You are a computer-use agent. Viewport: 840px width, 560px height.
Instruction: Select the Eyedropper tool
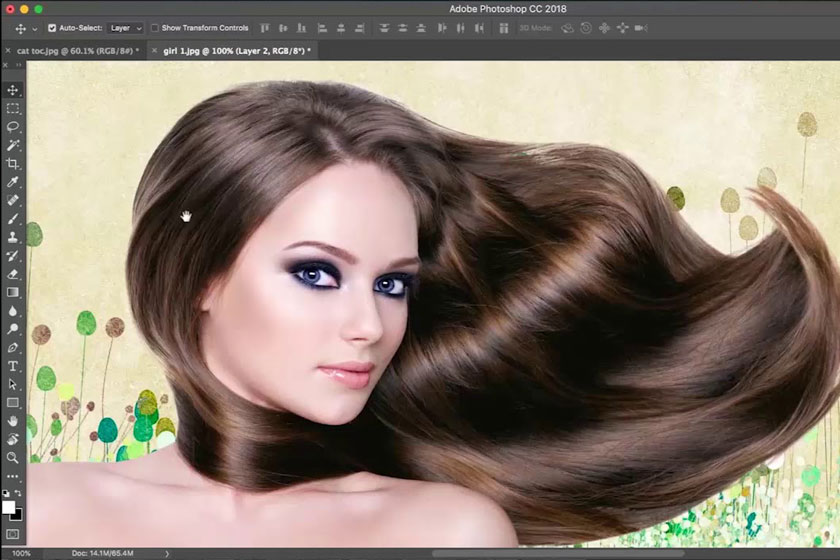click(13, 182)
